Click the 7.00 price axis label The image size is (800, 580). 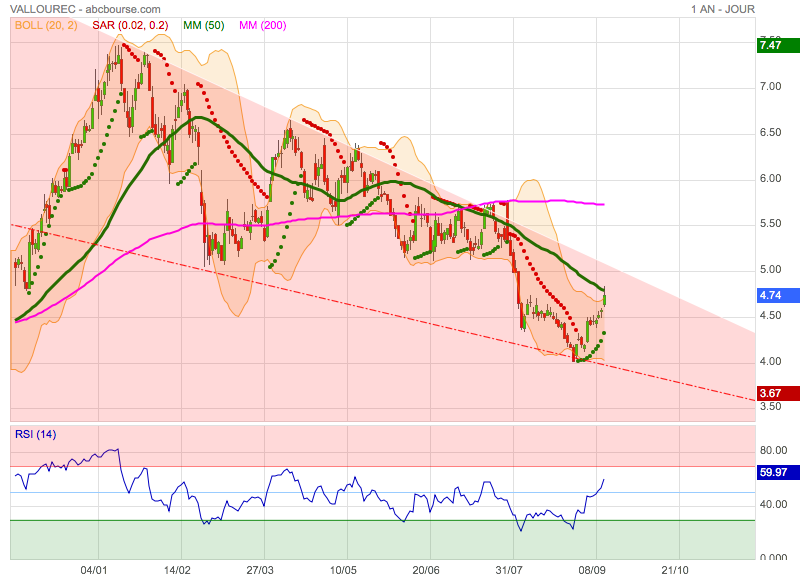click(770, 86)
